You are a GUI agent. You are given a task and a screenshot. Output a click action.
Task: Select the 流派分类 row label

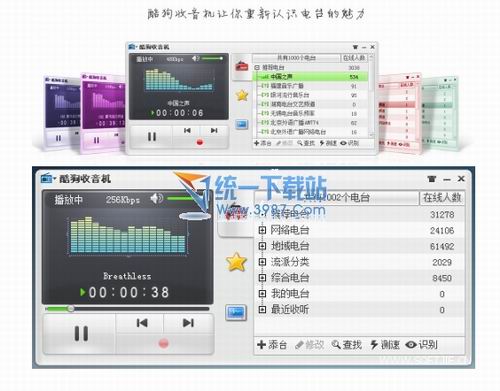coord(290,262)
